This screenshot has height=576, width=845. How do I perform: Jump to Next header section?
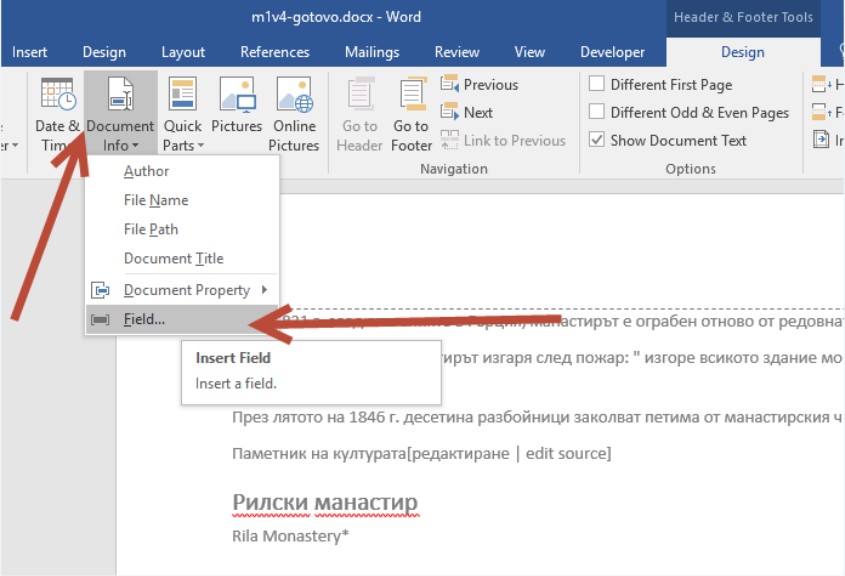coord(467,113)
